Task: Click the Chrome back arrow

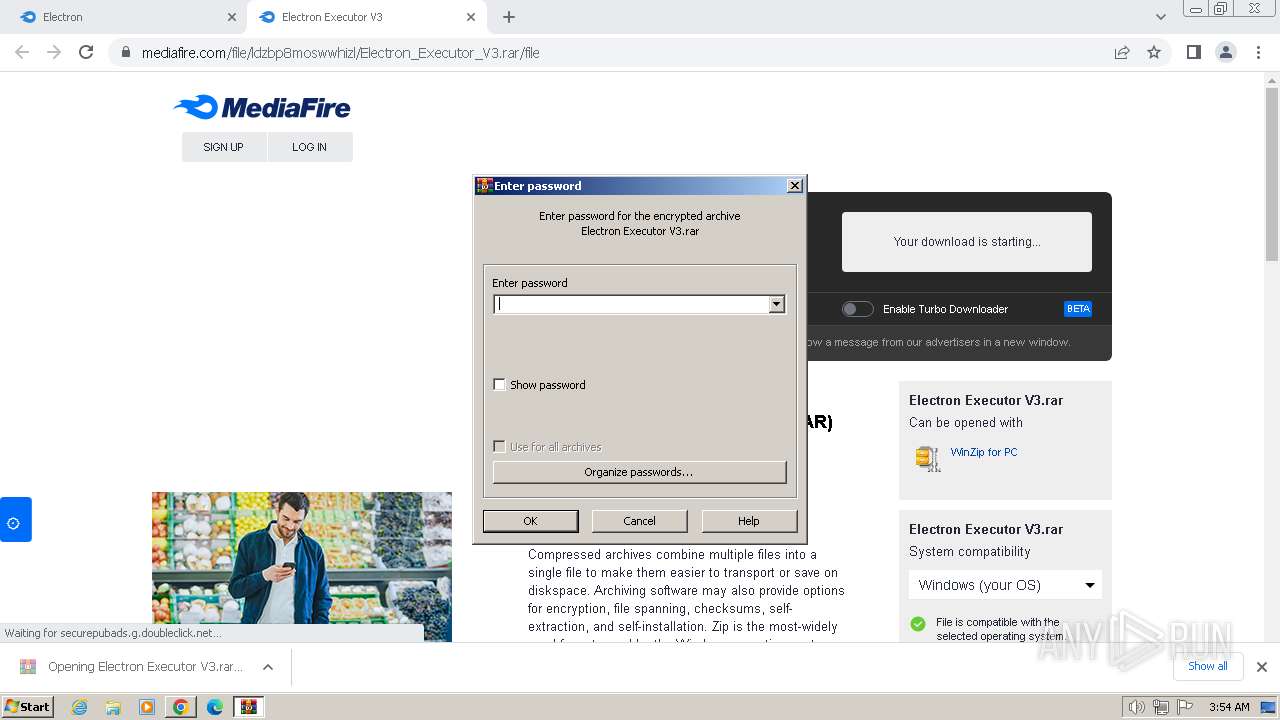Action: click(22, 52)
